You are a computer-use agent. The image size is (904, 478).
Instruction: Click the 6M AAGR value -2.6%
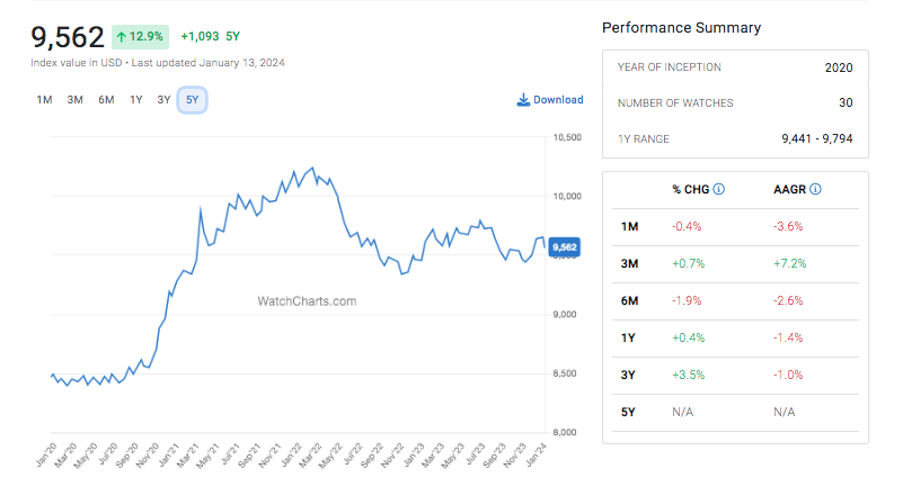tap(788, 300)
